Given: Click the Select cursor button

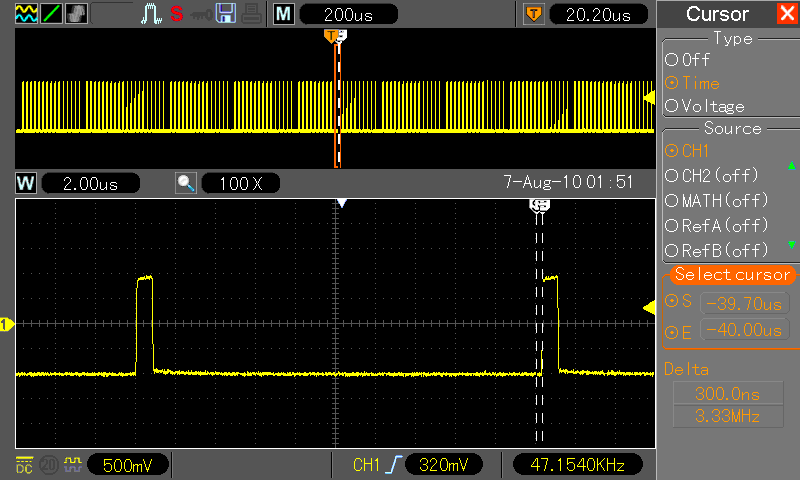Looking at the screenshot, I should coord(732,275).
